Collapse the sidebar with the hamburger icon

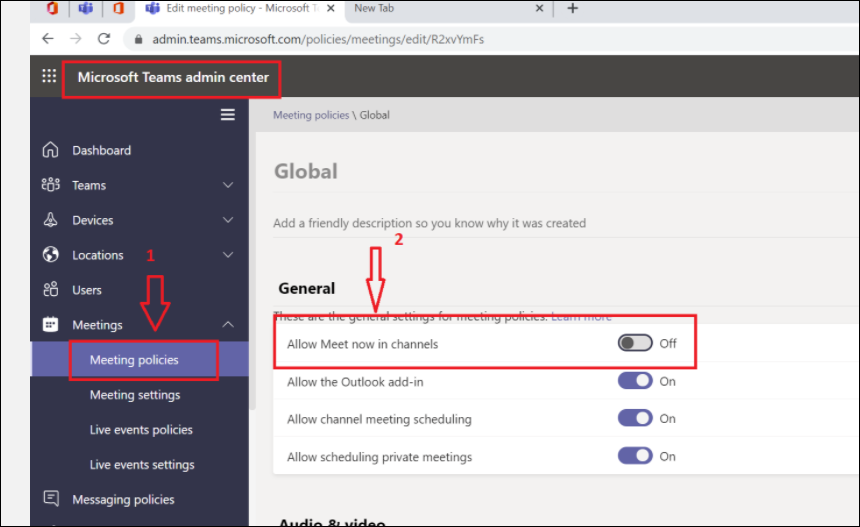(228, 115)
